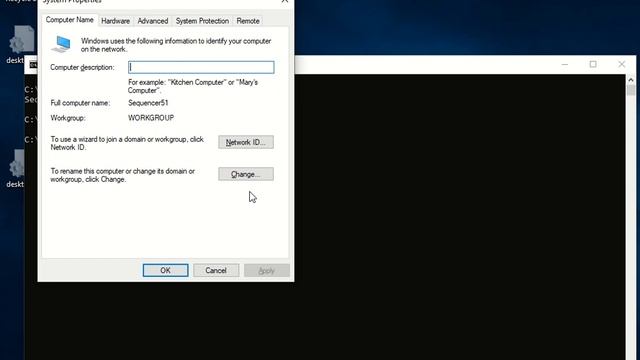Image resolution: width=640 pixels, height=360 pixels.
Task: Click the Command Prompt vertical scrollbar thumb
Action: pos(631,90)
